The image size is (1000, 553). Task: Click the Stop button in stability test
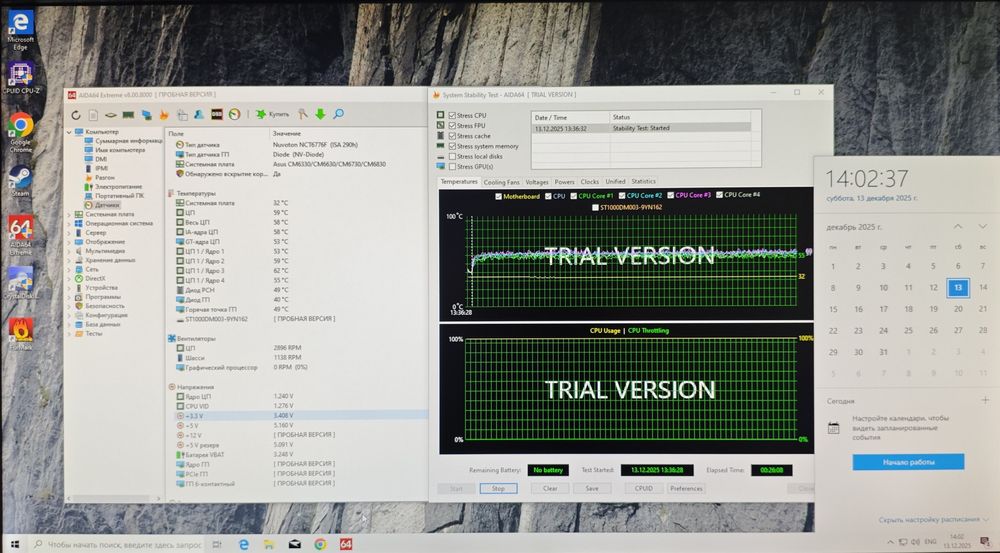498,489
